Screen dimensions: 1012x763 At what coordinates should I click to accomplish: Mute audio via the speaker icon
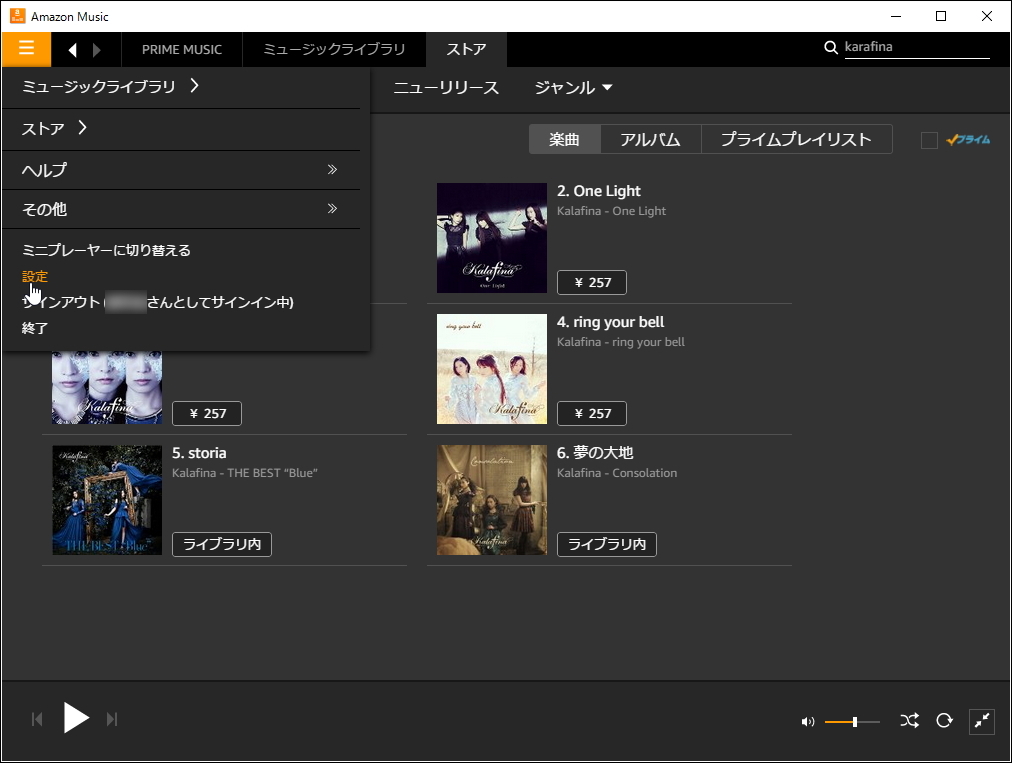(807, 721)
